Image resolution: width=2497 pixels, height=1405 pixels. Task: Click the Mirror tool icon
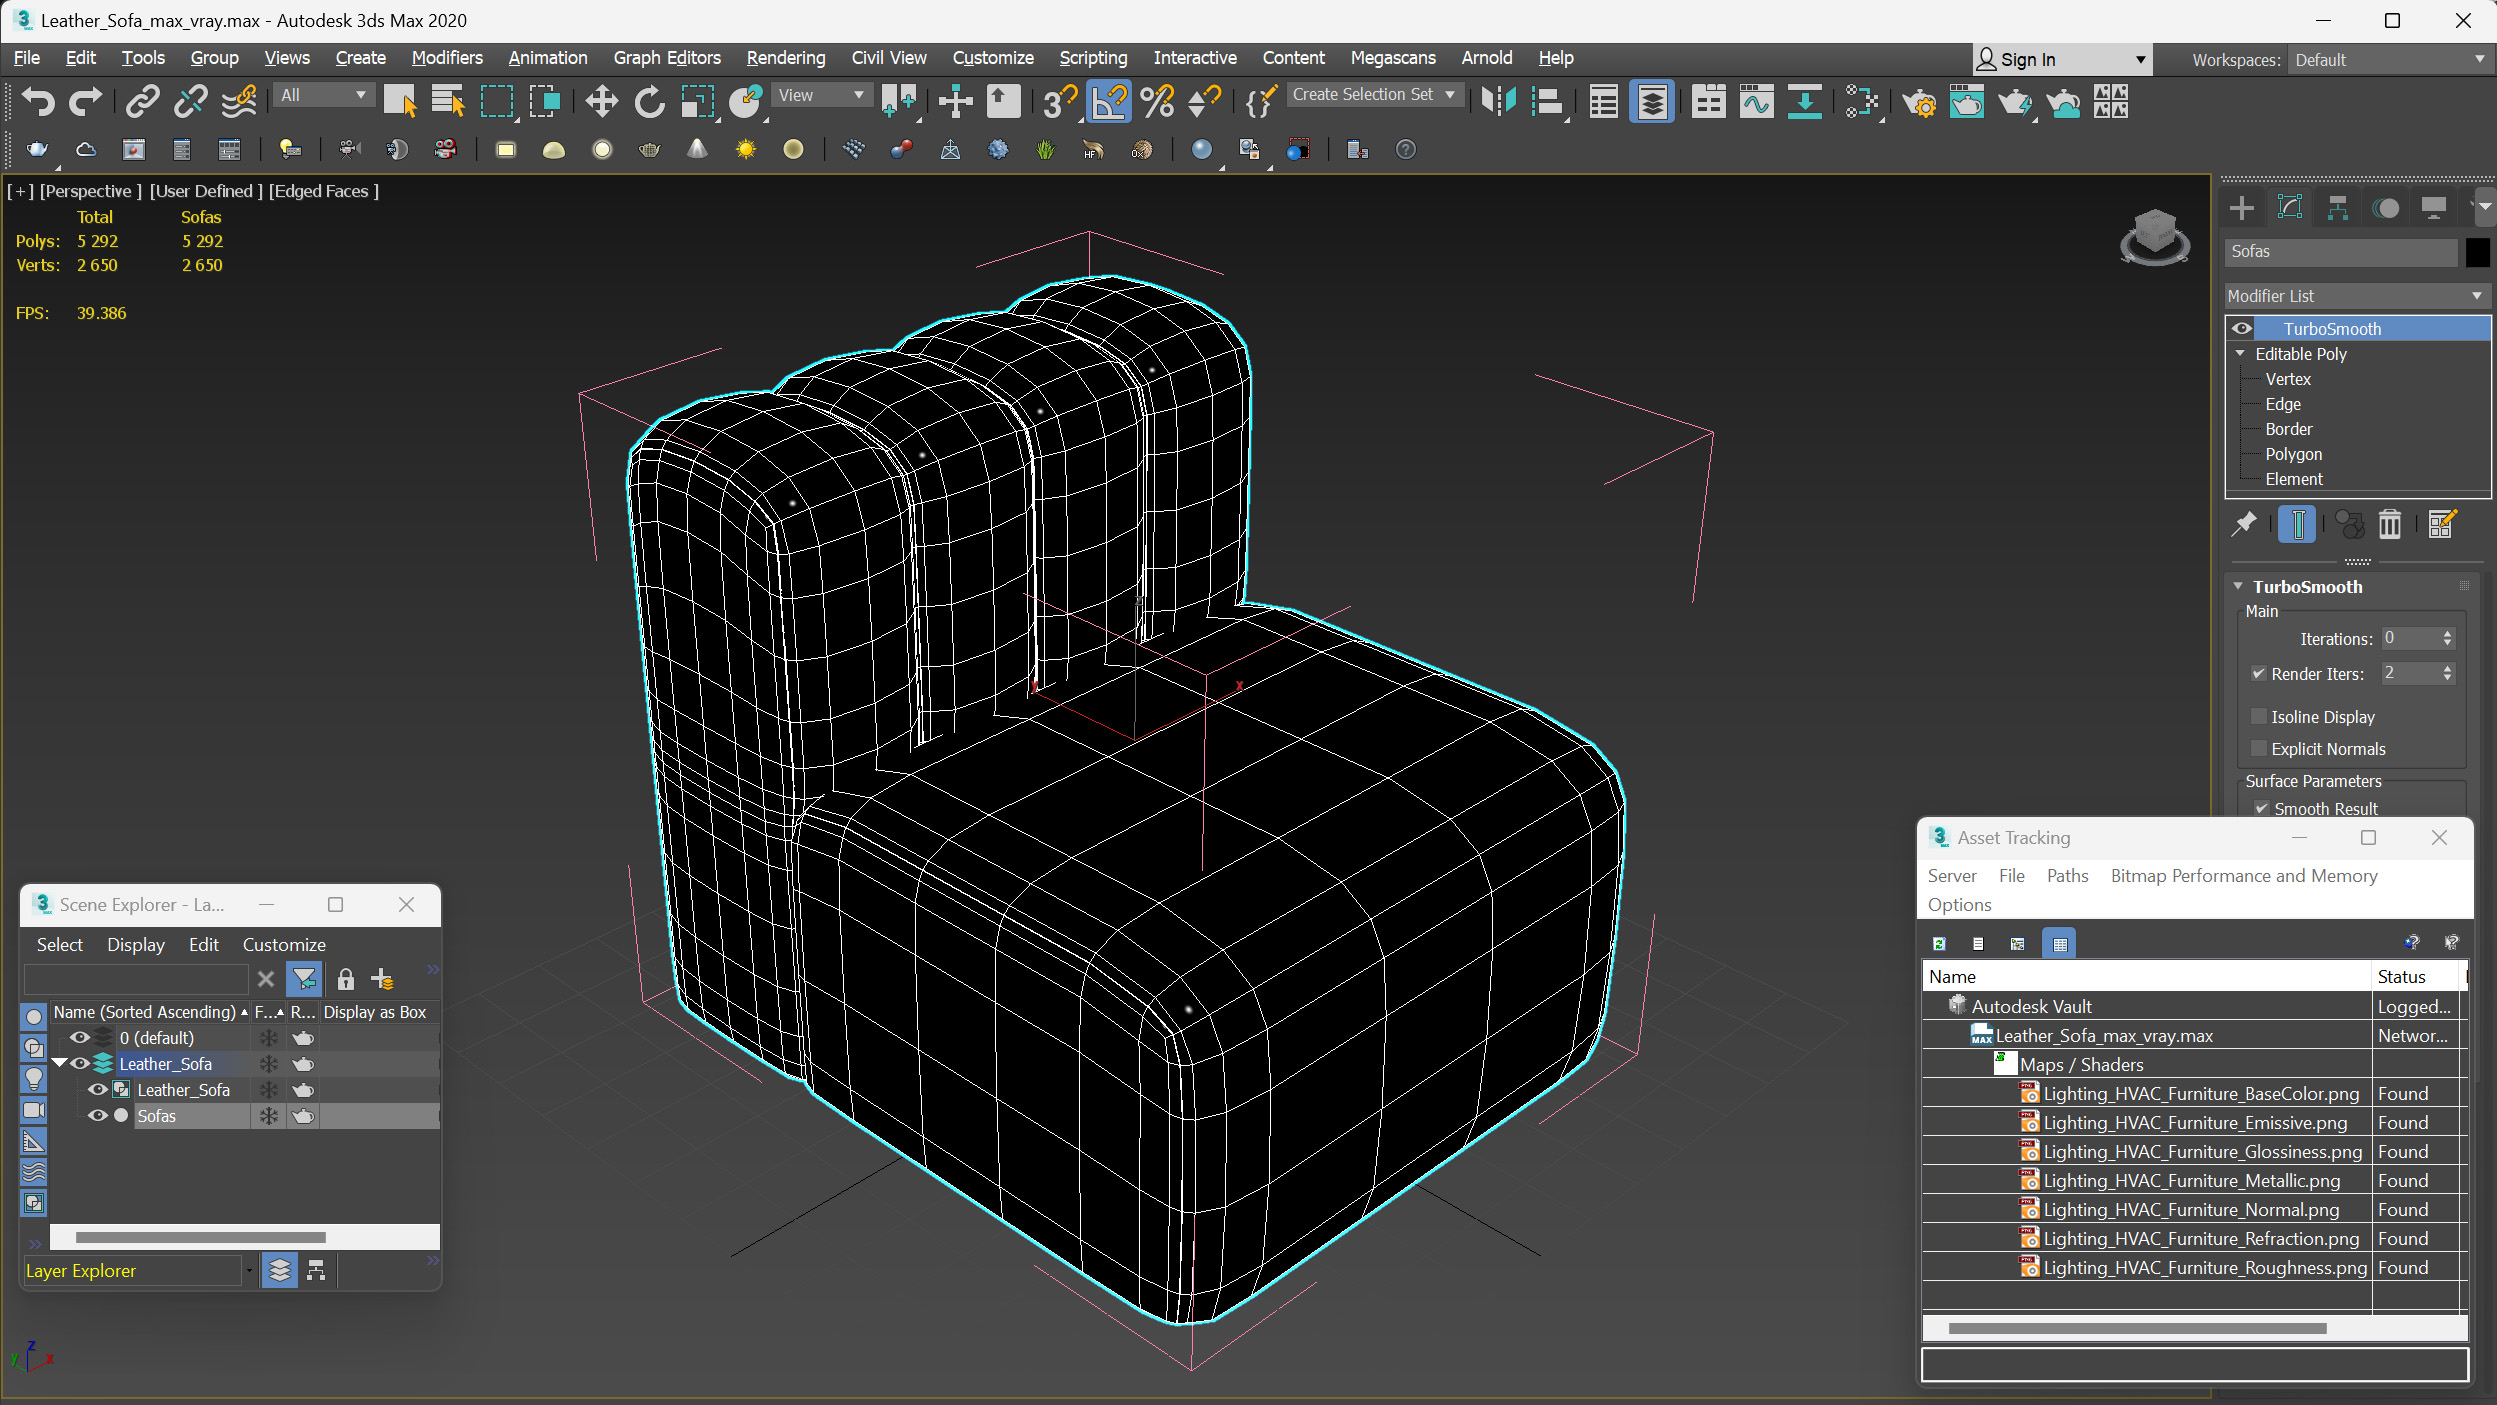pos(1498,101)
